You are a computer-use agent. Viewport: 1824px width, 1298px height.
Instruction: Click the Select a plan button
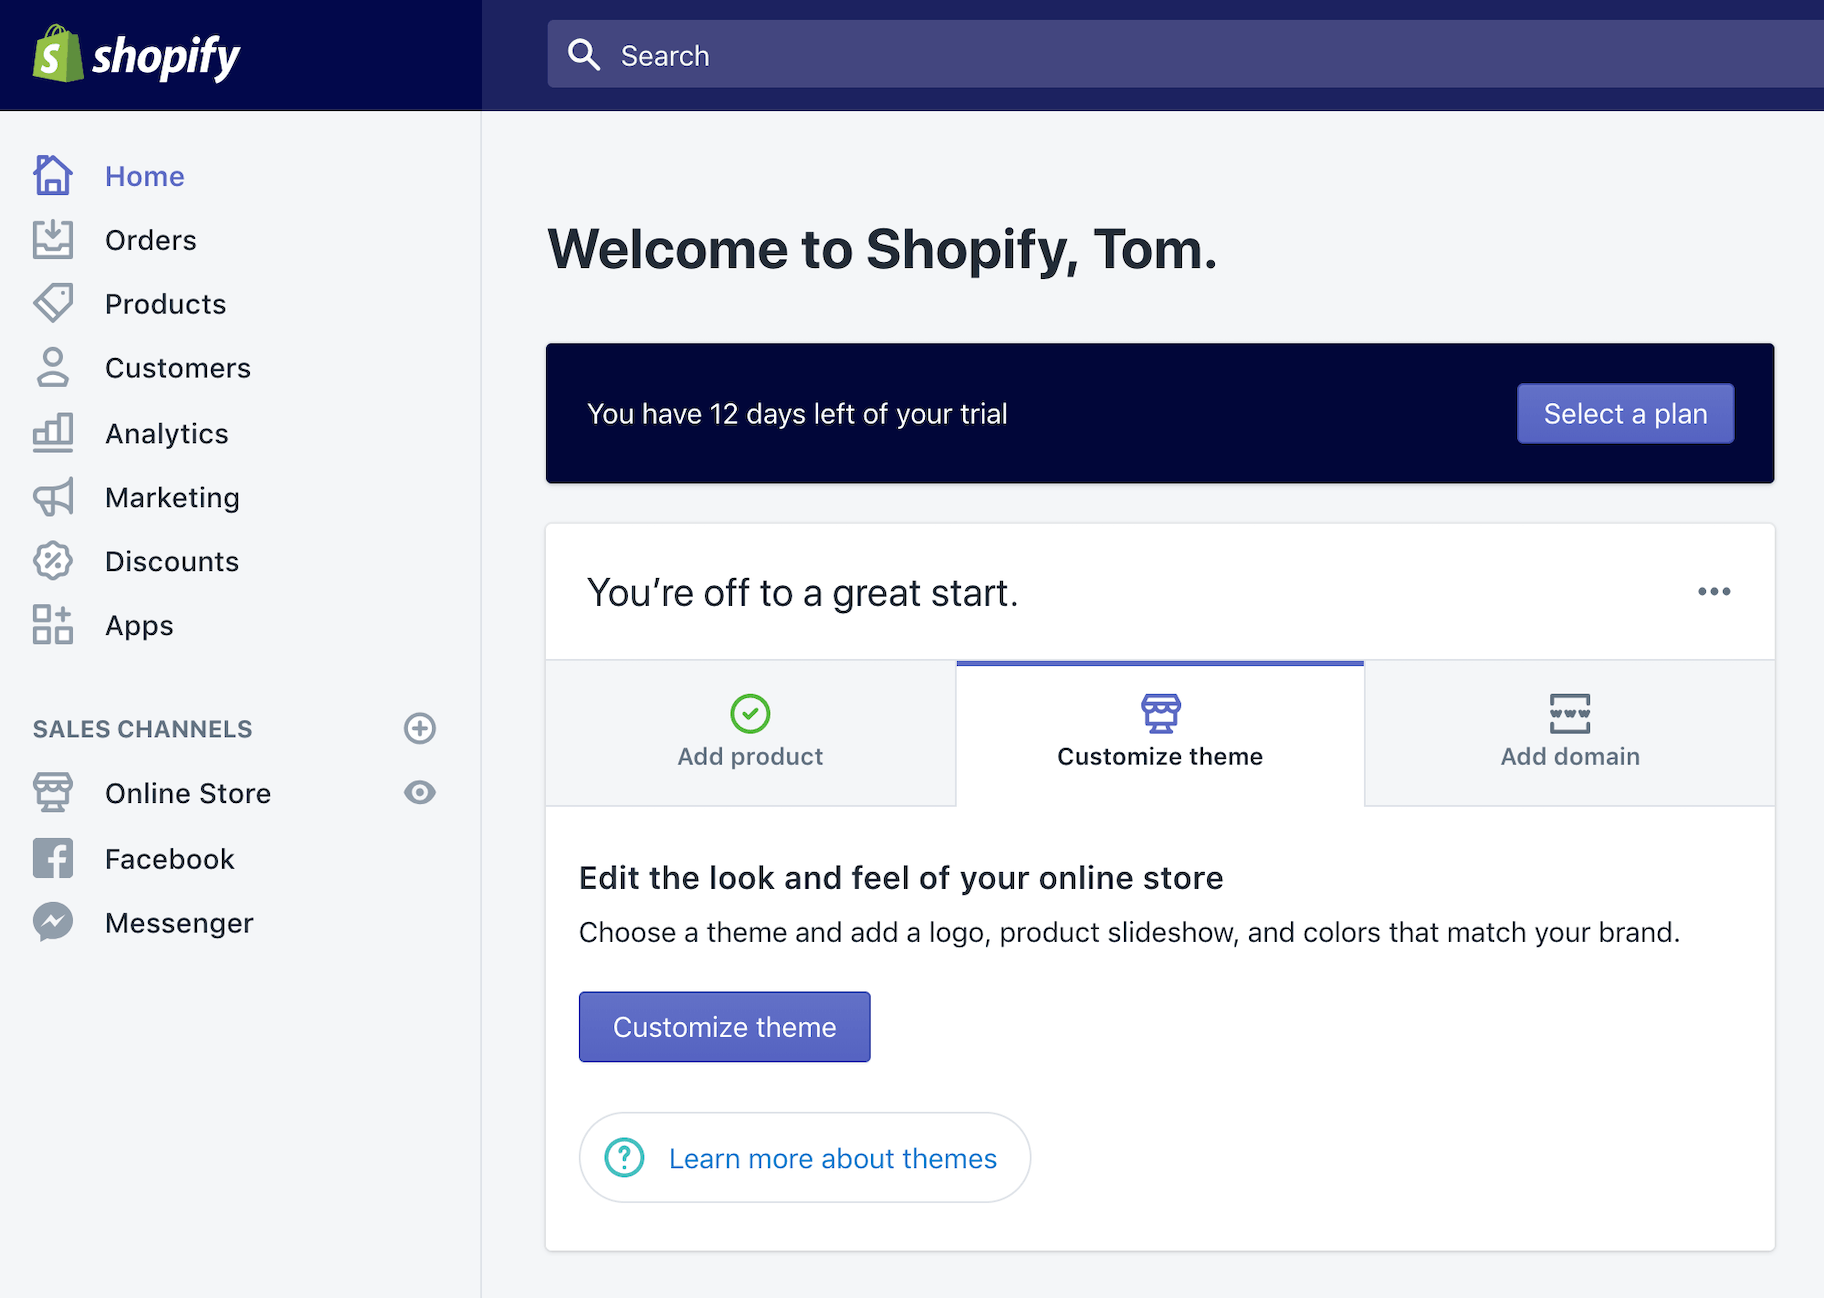(x=1624, y=413)
